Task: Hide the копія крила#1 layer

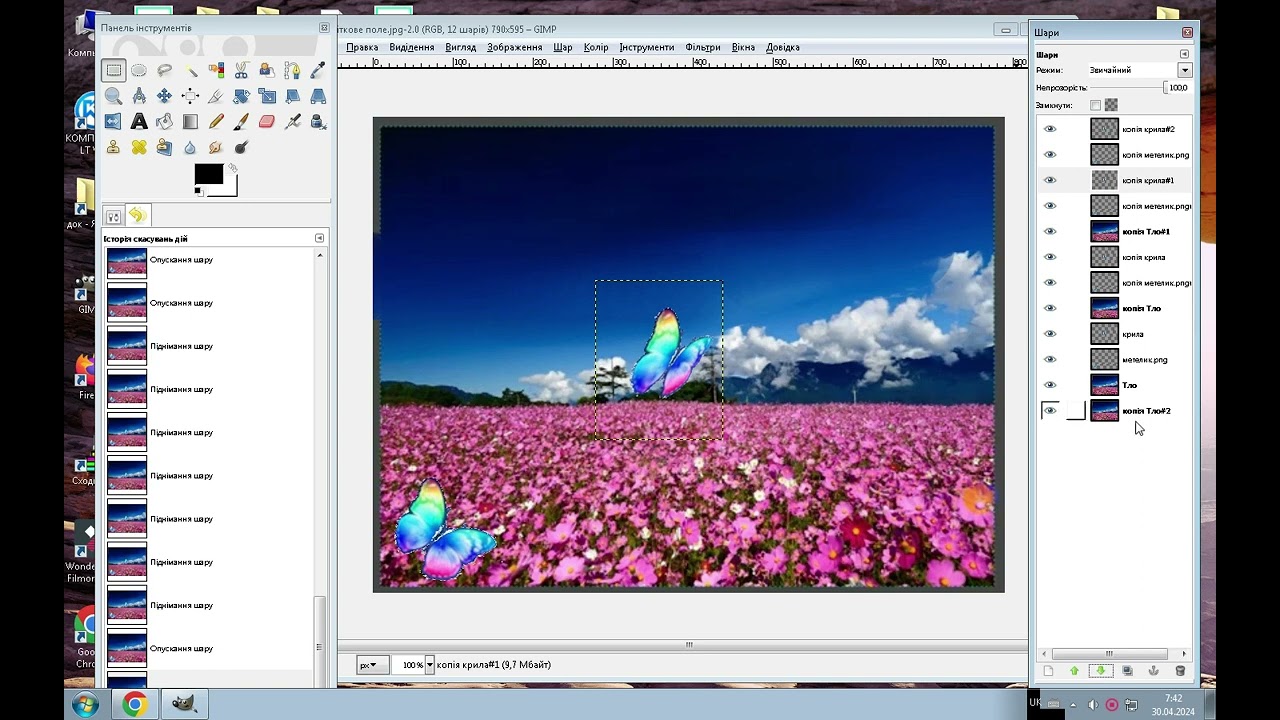Action: tap(1050, 180)
